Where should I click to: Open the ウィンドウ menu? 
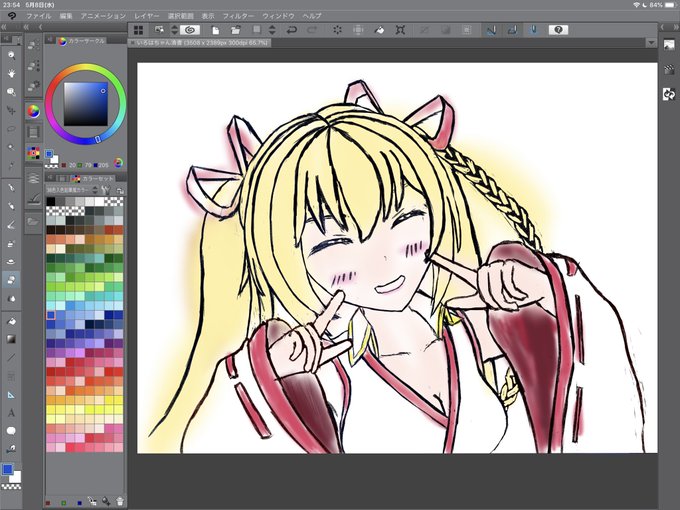(278, 16)
